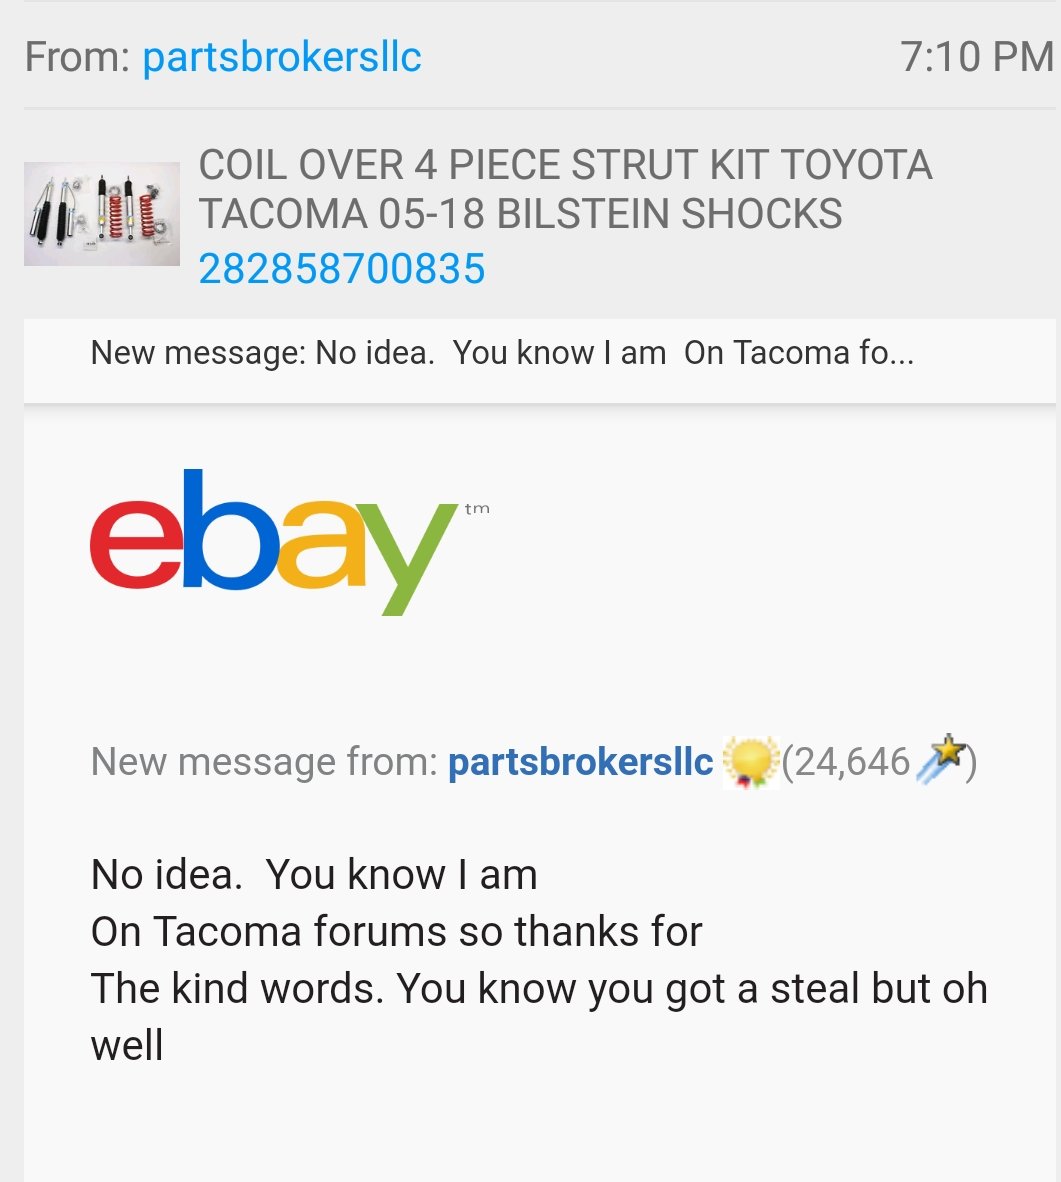Open bold partsbrokersllc profile link in message
This screenshot has width=1061, height=1182.
[581, 761]
